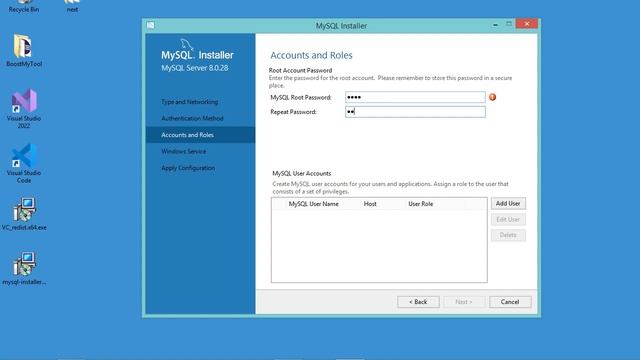Click the Delete user button
This screenshot has height=360, width=640.
click(508, 235)
